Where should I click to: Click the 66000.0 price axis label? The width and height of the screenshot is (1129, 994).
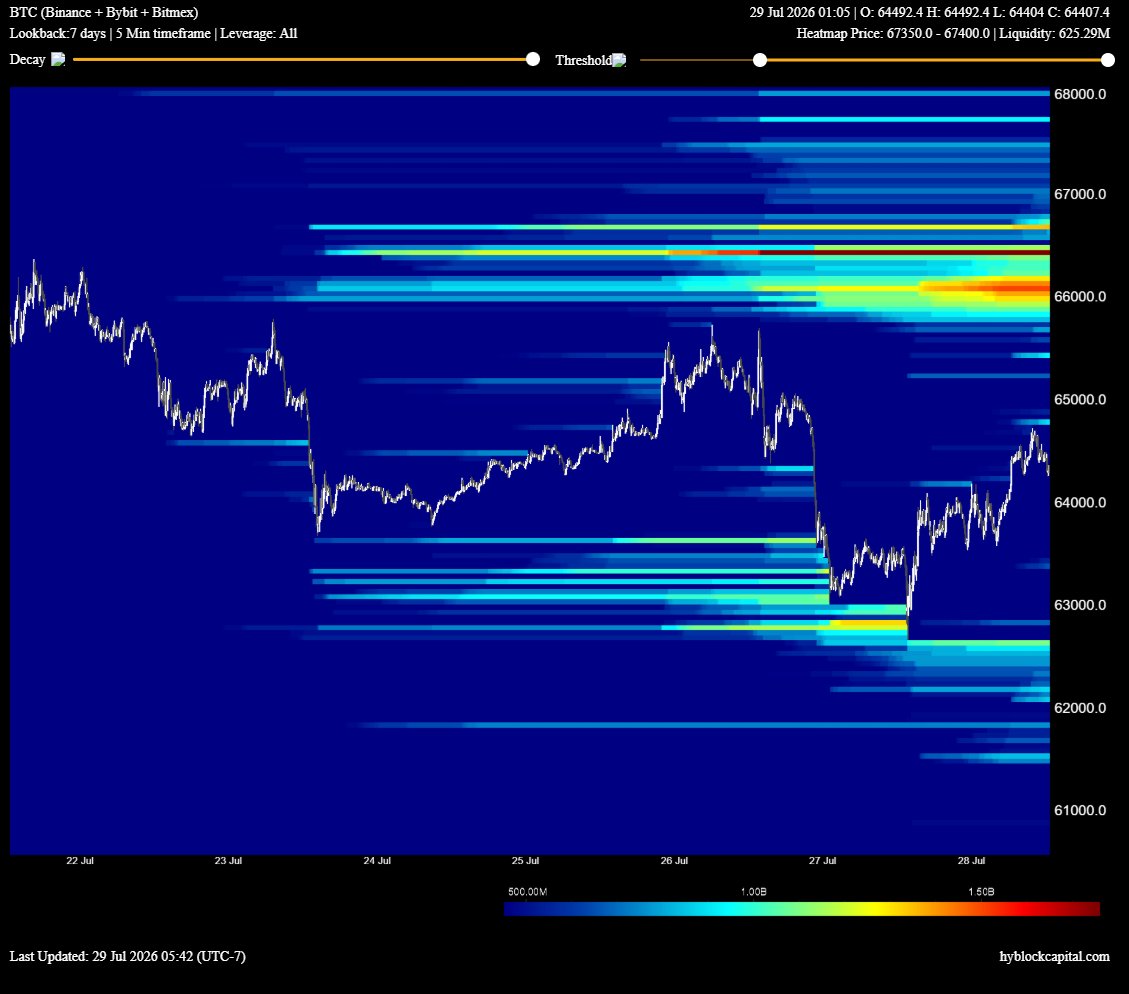pos(1080,297)
